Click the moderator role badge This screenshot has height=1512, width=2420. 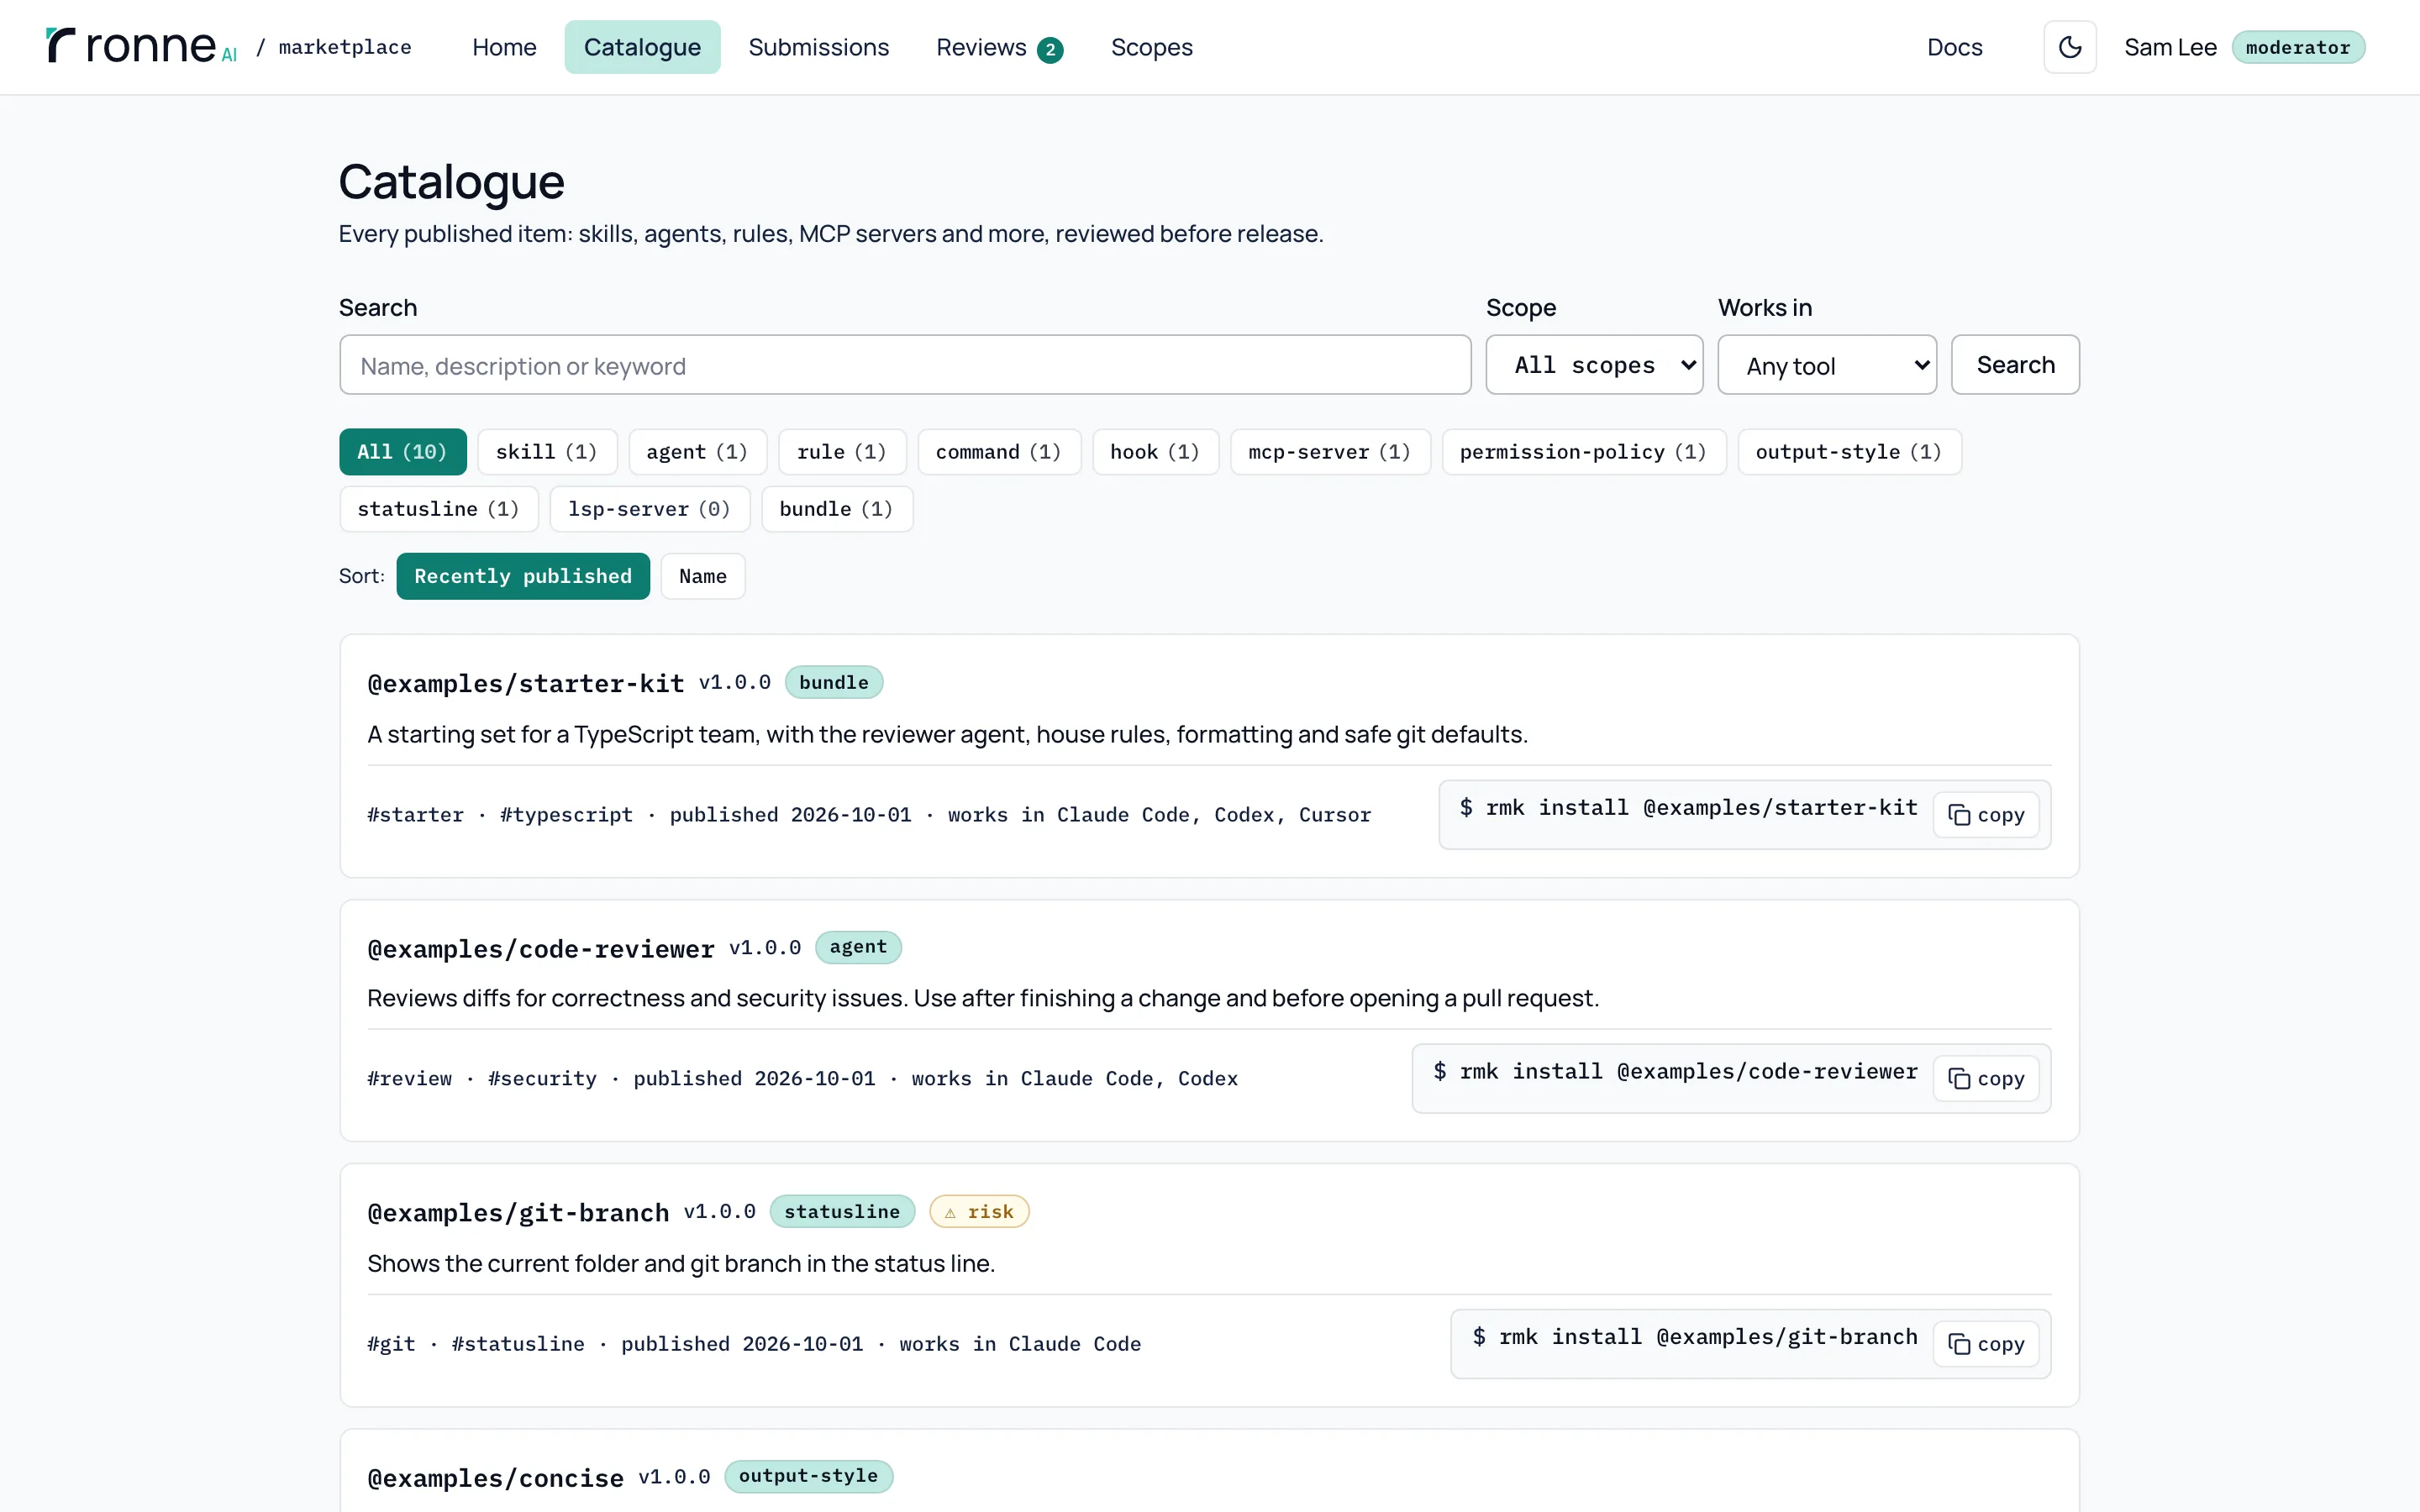pos(2298,47)
